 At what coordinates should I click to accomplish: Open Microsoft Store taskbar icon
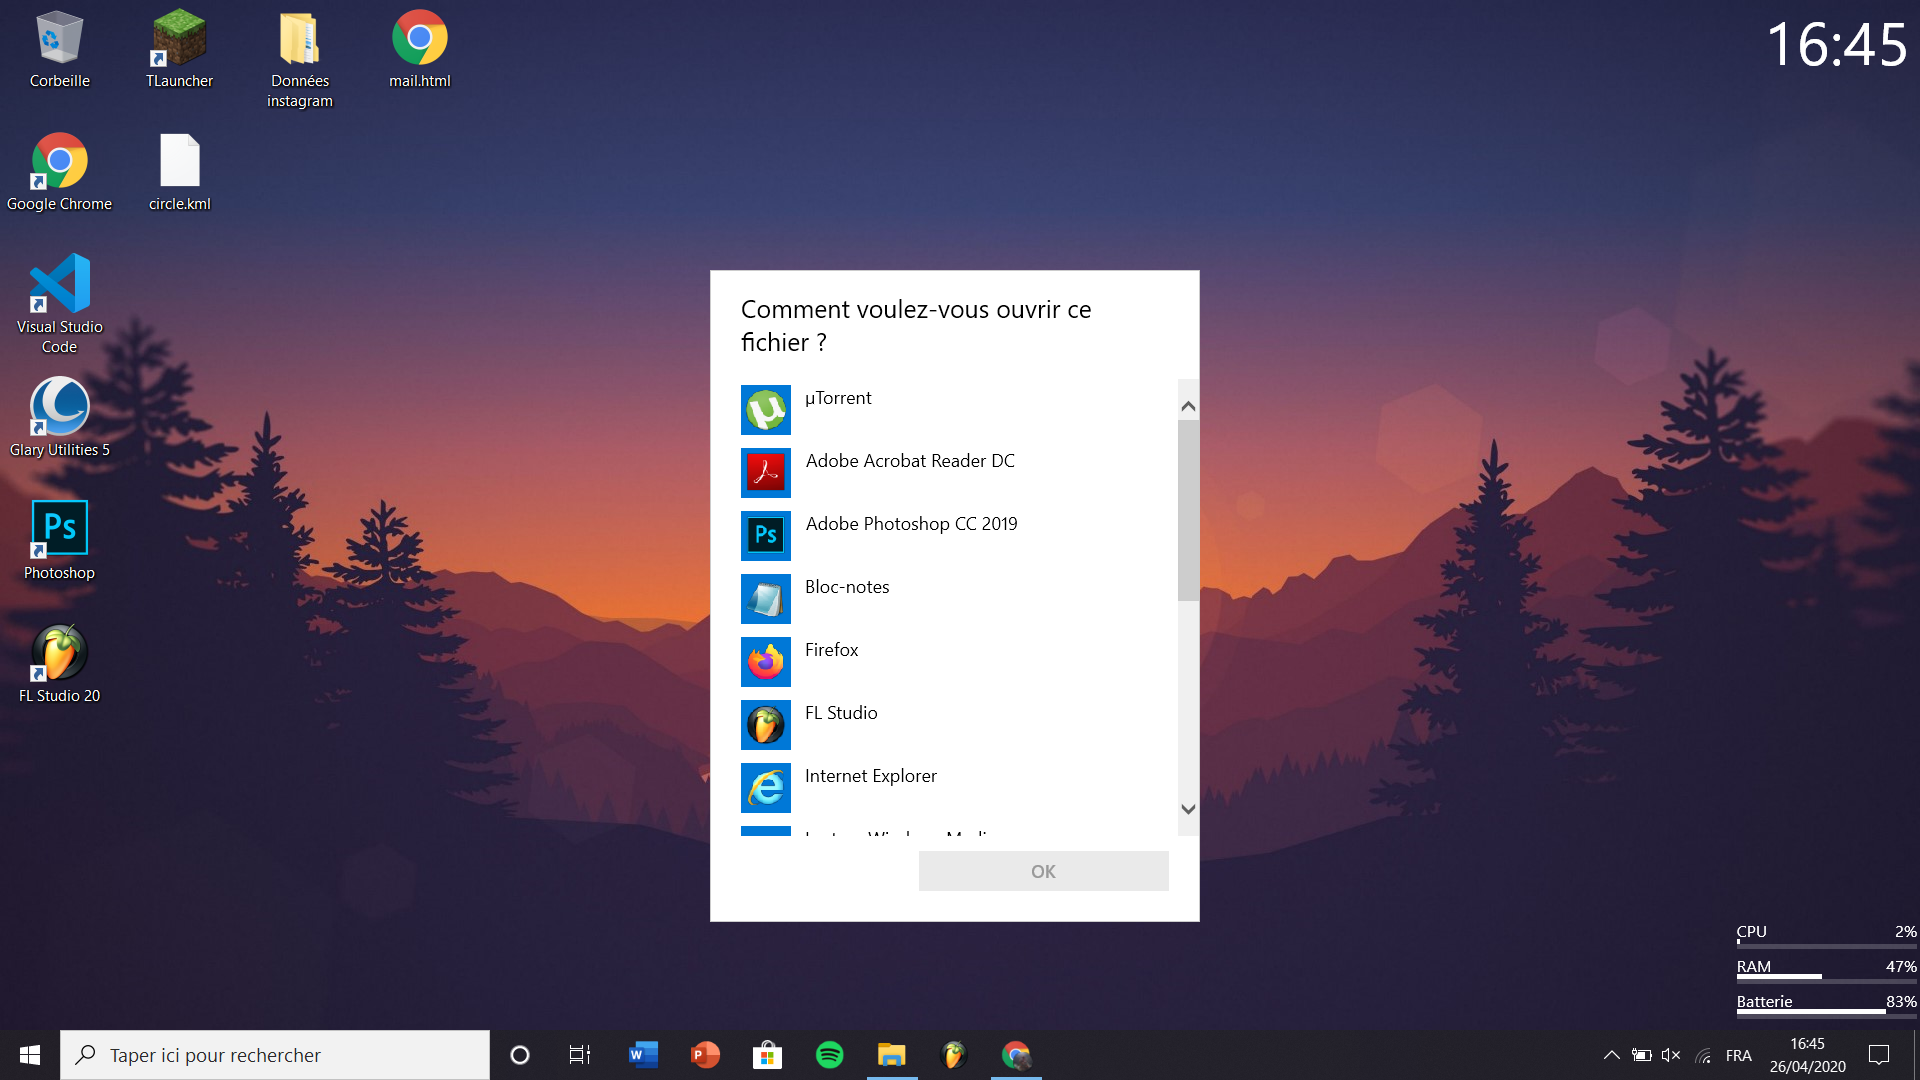point(767,1055)
